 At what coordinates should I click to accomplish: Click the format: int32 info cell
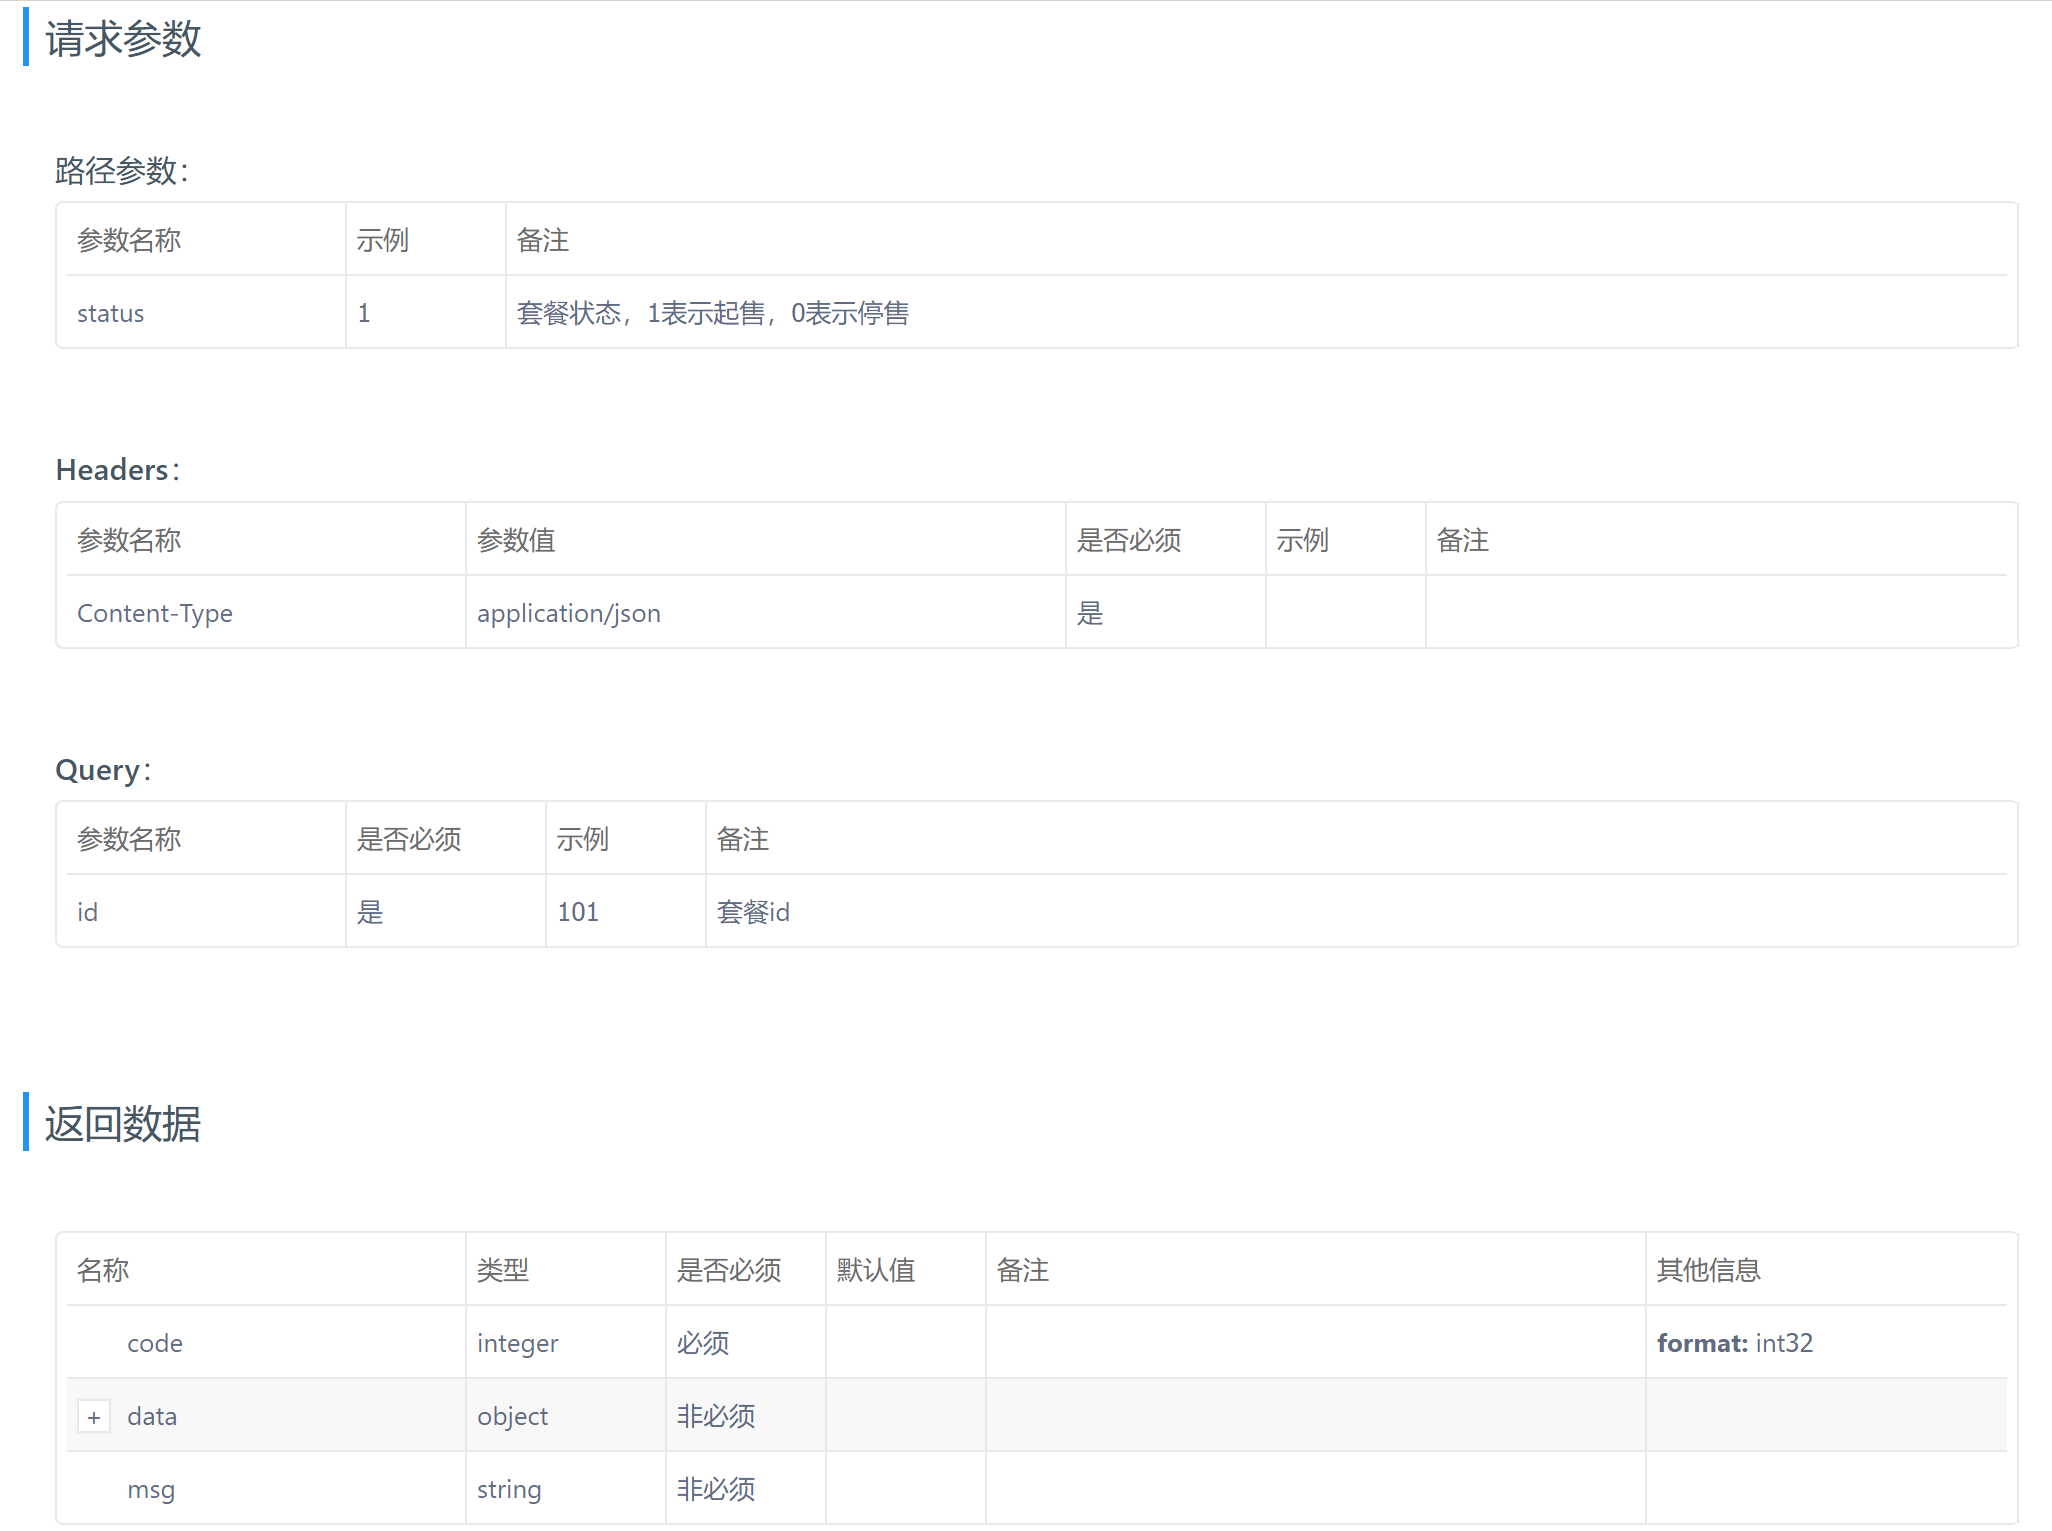[x=1734, y=1343]
